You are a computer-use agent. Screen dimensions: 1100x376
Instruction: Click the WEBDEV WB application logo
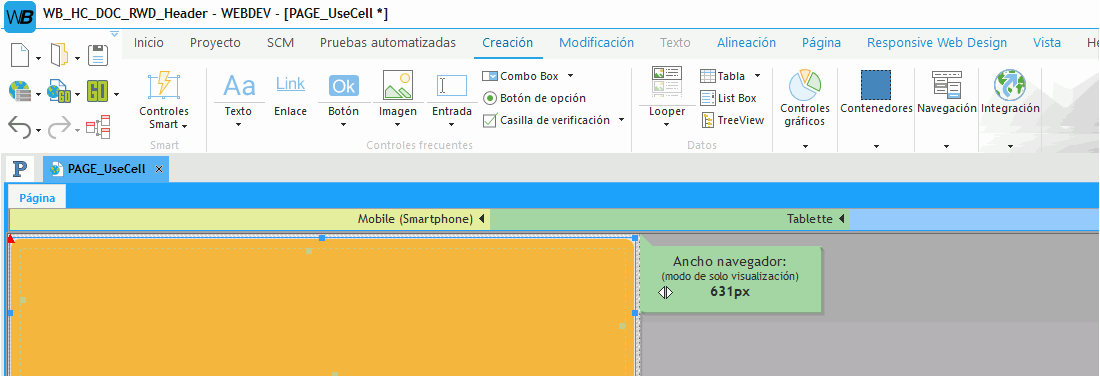[20, 16]
